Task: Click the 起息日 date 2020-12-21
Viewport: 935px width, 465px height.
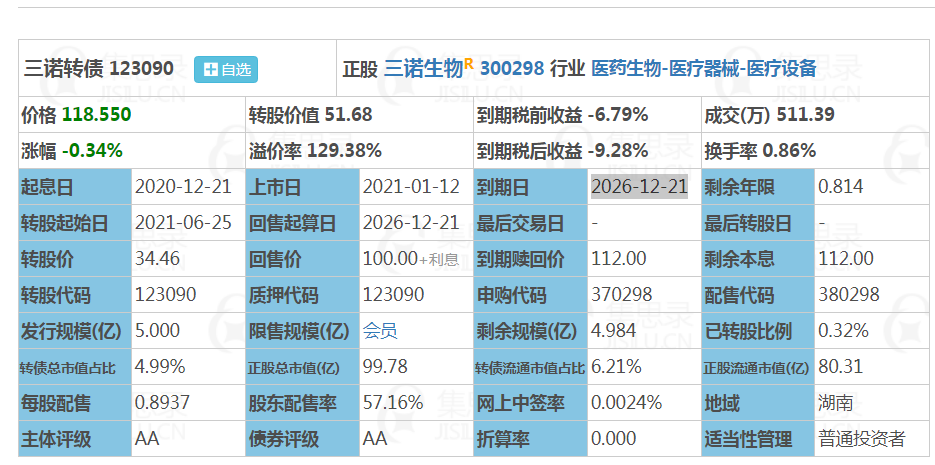Action: click(x=183, y=187)
